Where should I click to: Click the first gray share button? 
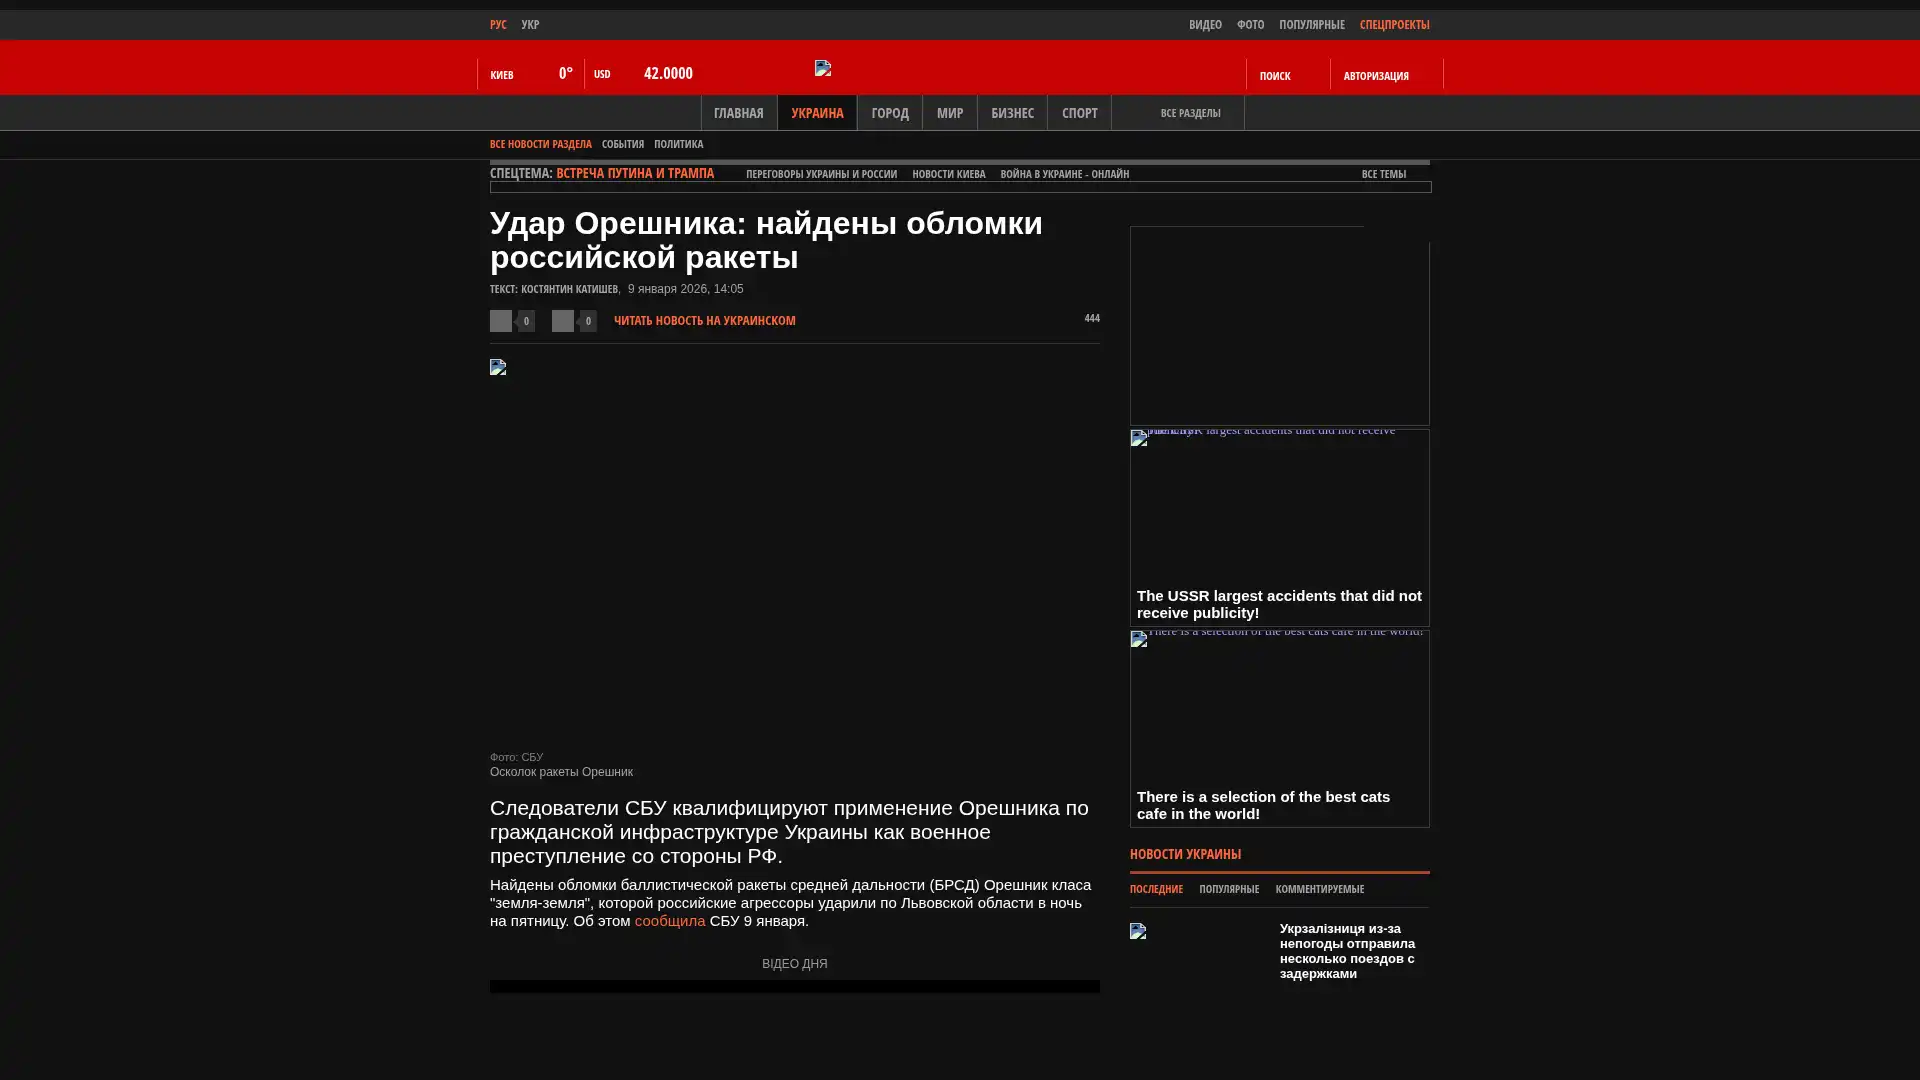[501, 320]
